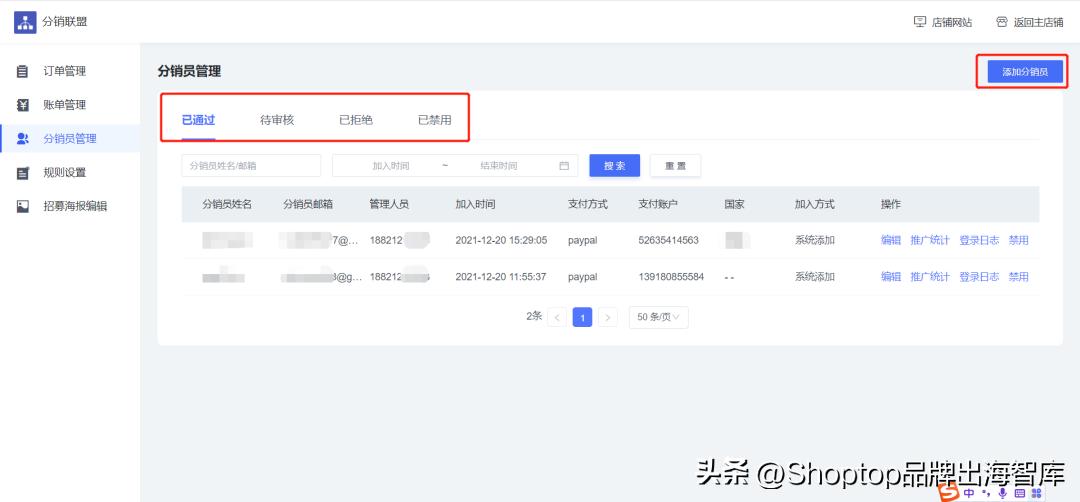The width and height of the screenshot is (1080, 502).
Task: Click the 2021-12-20 11:55:37 join time cell
Action: [501, 277]
